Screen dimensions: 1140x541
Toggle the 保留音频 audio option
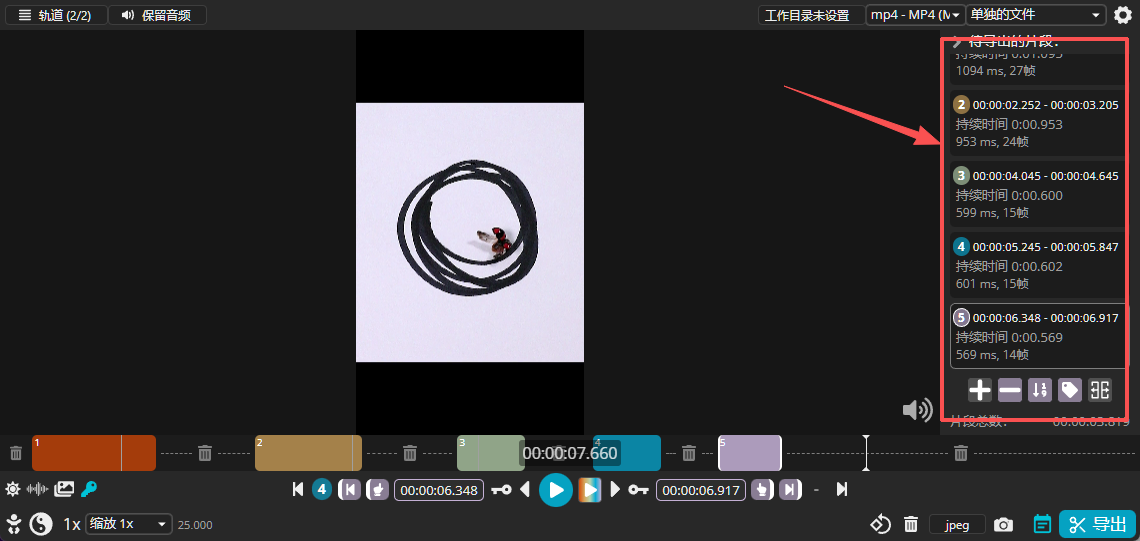tap(156, 15)
